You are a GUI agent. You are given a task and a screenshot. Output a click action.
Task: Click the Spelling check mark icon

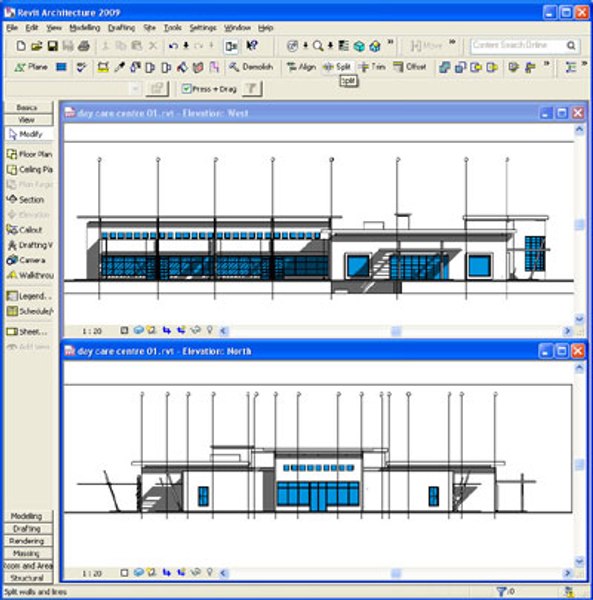click(x=81, y=67)
